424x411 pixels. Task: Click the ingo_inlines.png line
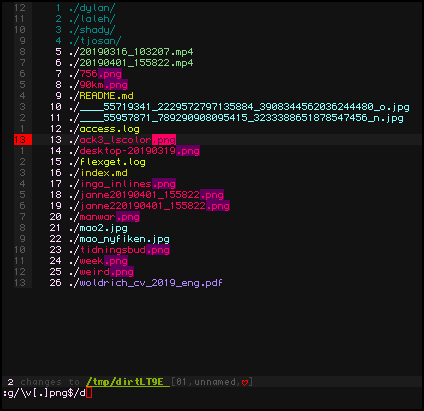122,184
